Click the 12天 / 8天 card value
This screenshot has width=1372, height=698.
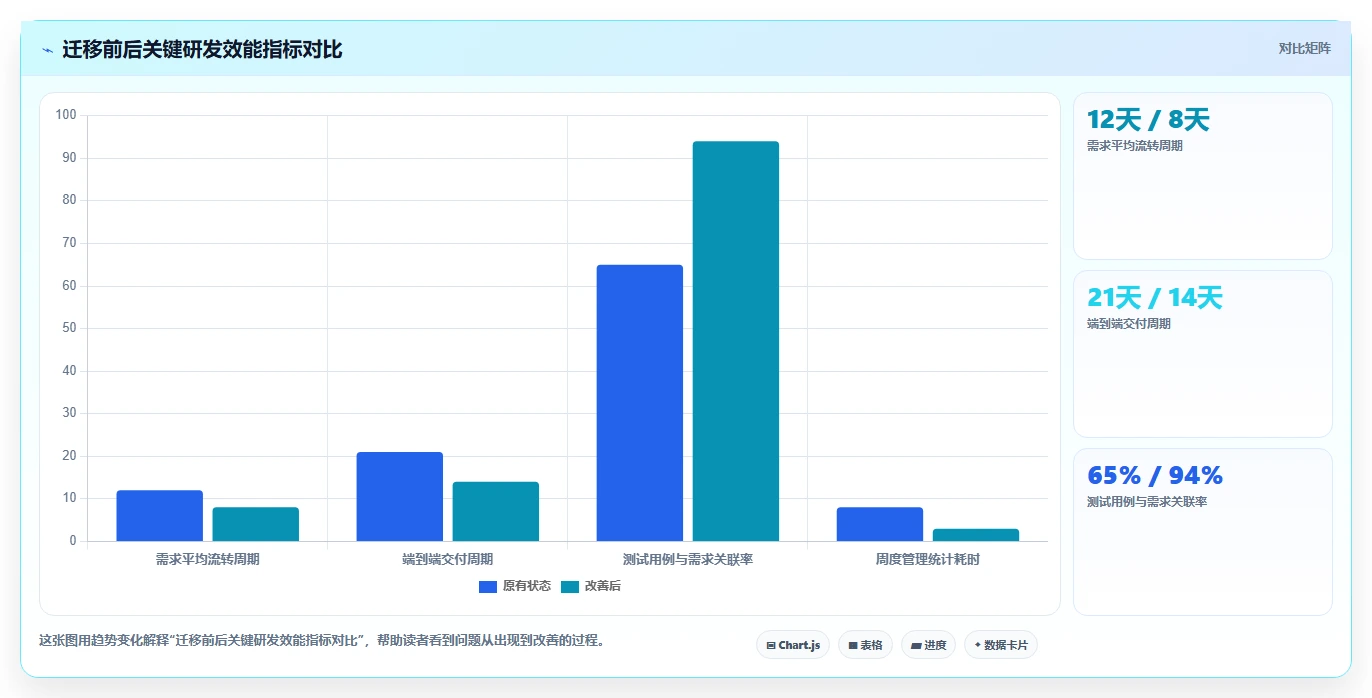[1148, 120]
